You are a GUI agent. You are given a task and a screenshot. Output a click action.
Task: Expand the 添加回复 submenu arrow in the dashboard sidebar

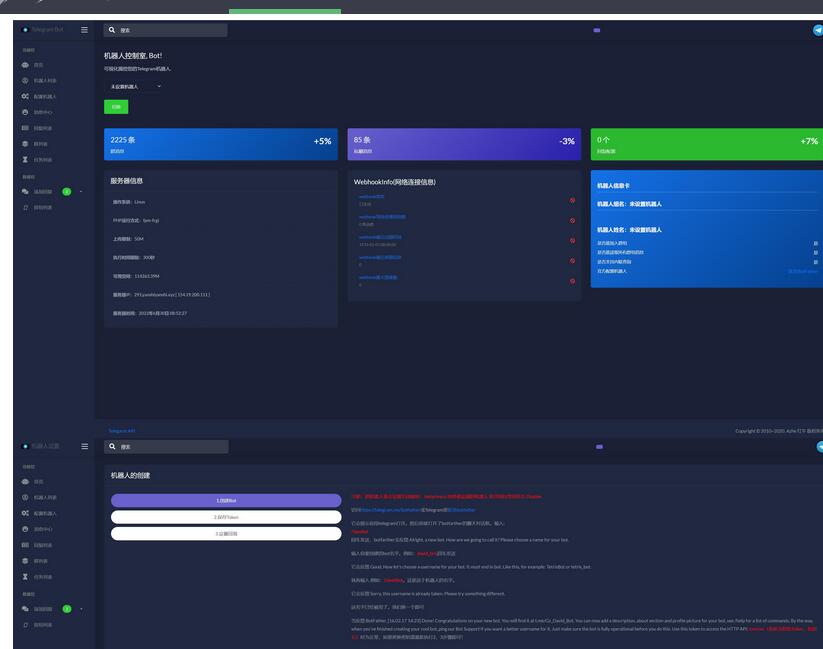pyautogui.click(x=81, y=191)
